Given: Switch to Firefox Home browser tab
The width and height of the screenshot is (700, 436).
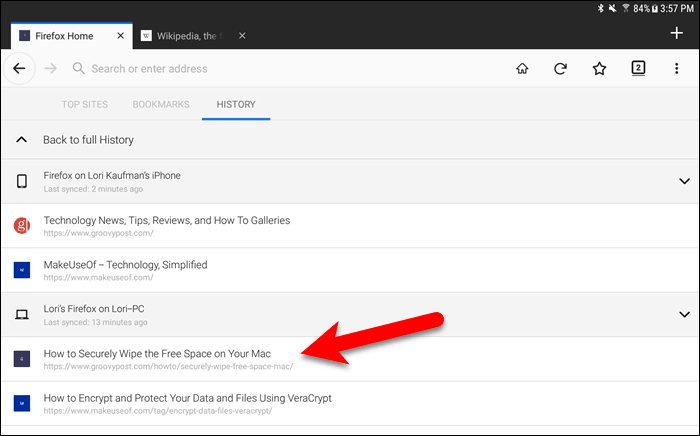Looking at the screenshot, I should 71,36.
